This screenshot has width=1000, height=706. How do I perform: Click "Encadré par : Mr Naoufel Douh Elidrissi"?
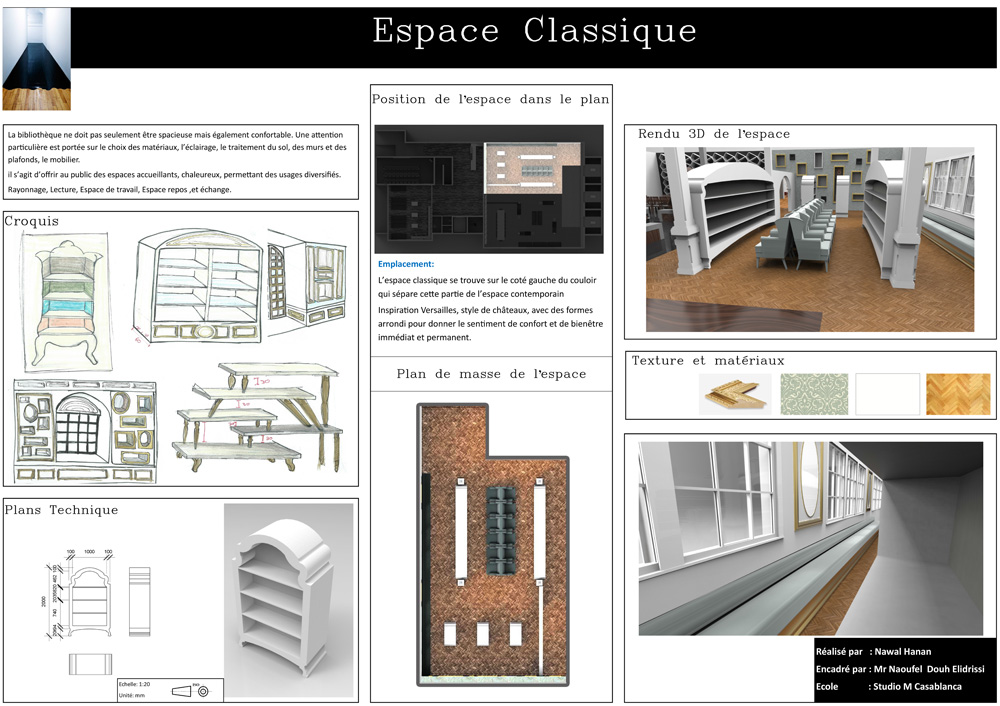[x=900, y=669]
